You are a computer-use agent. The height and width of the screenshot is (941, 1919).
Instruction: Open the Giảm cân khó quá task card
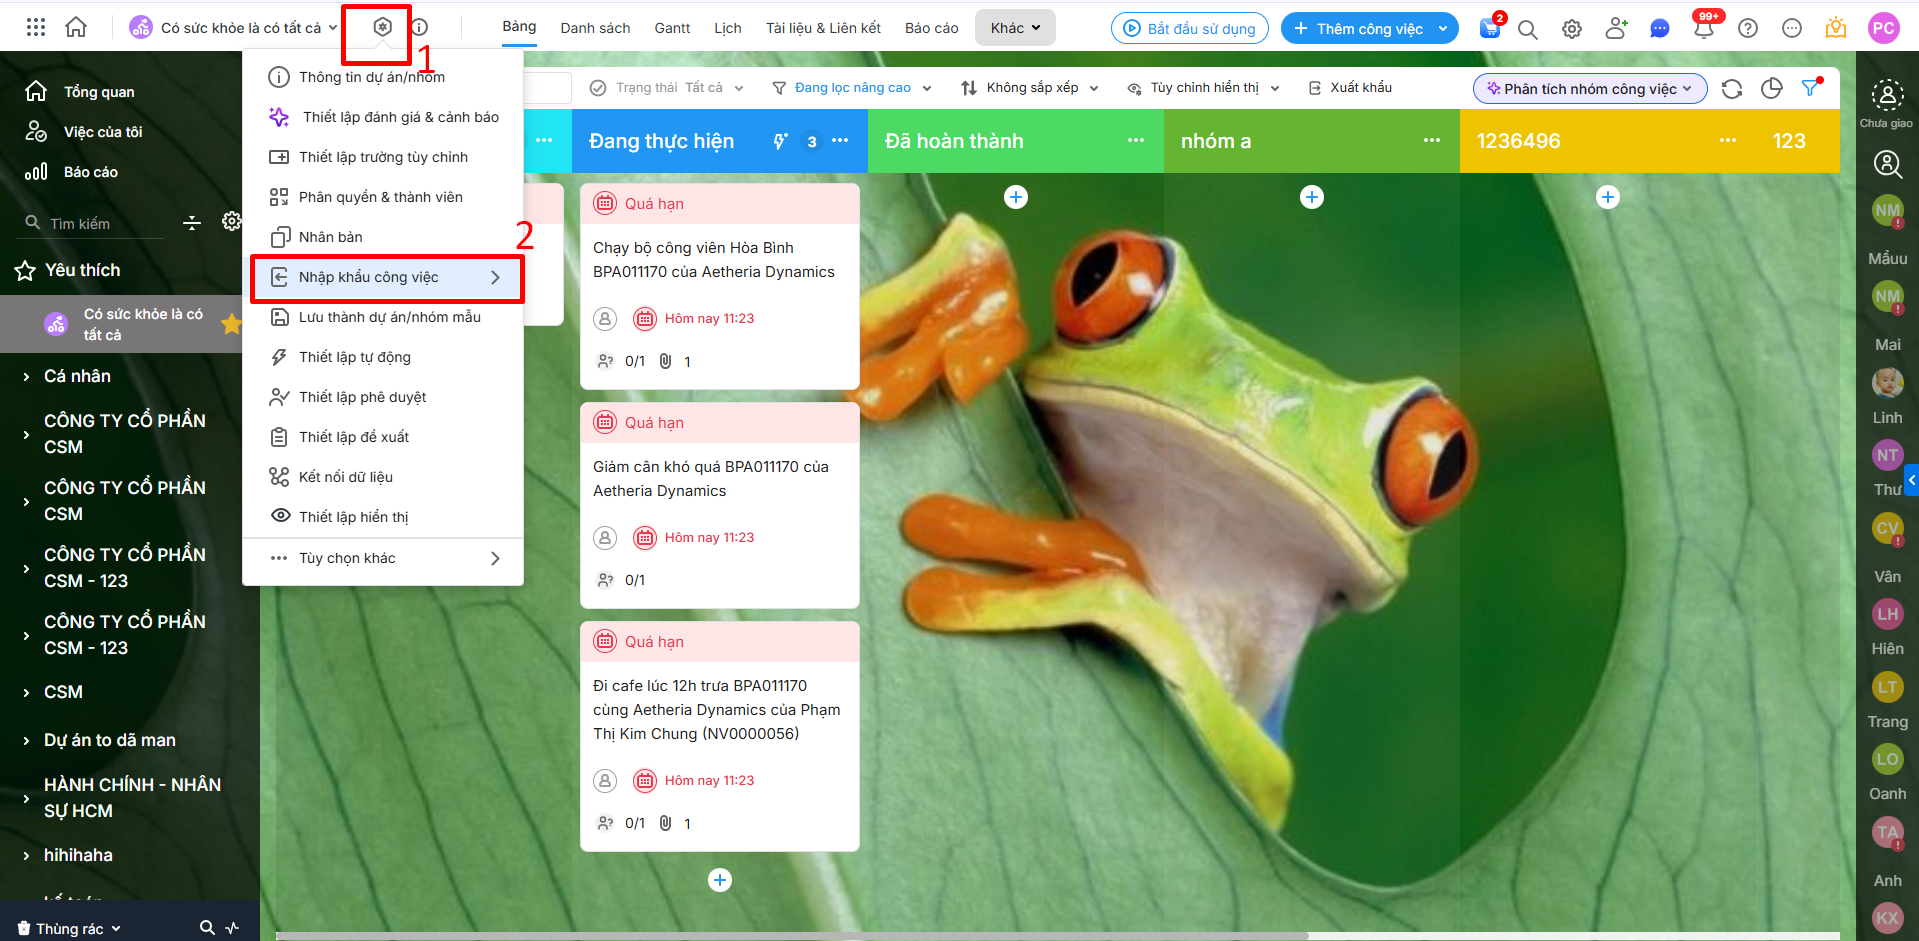(720, 505)
